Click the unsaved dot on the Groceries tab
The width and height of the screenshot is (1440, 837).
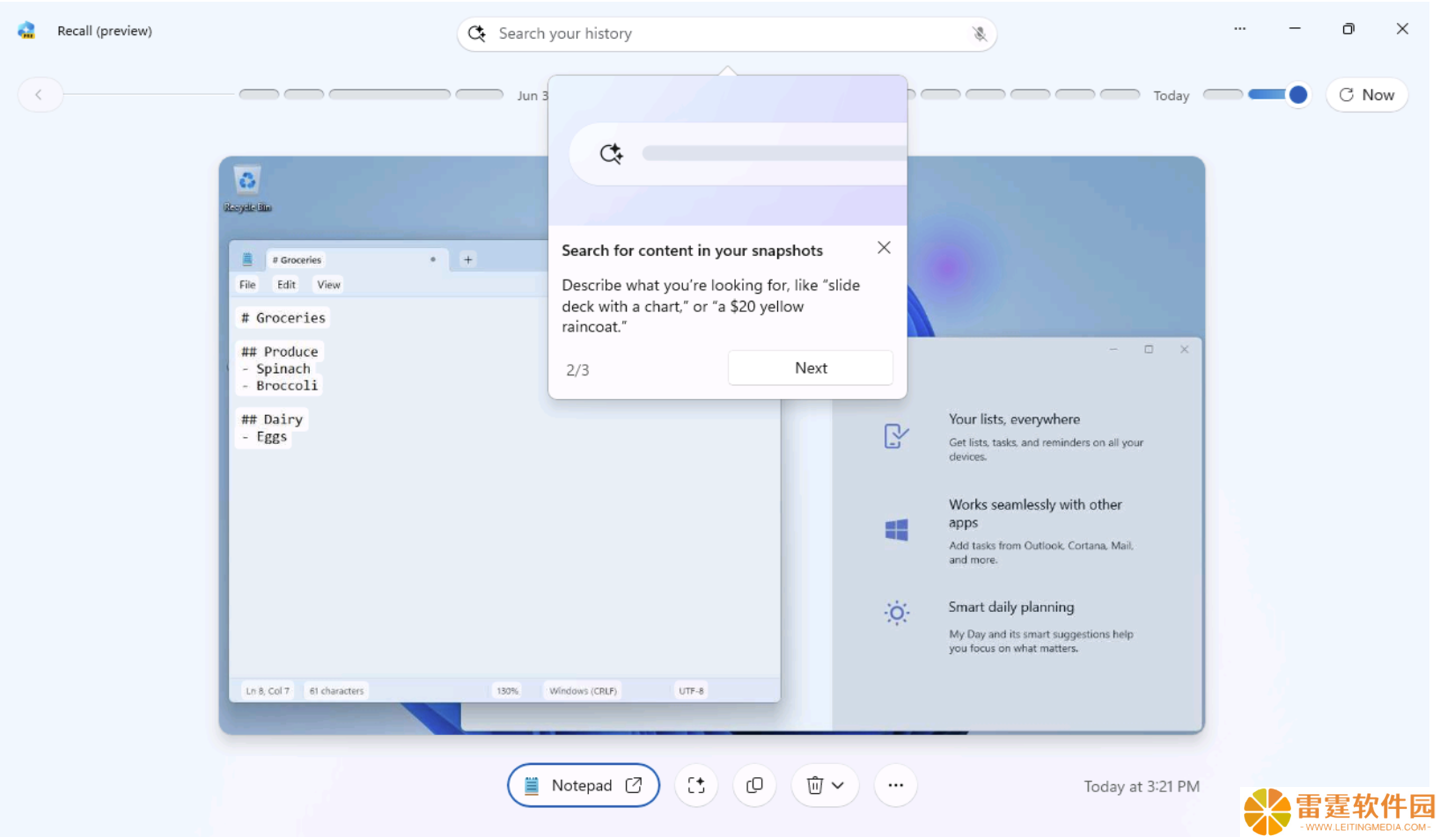point(433,259)
